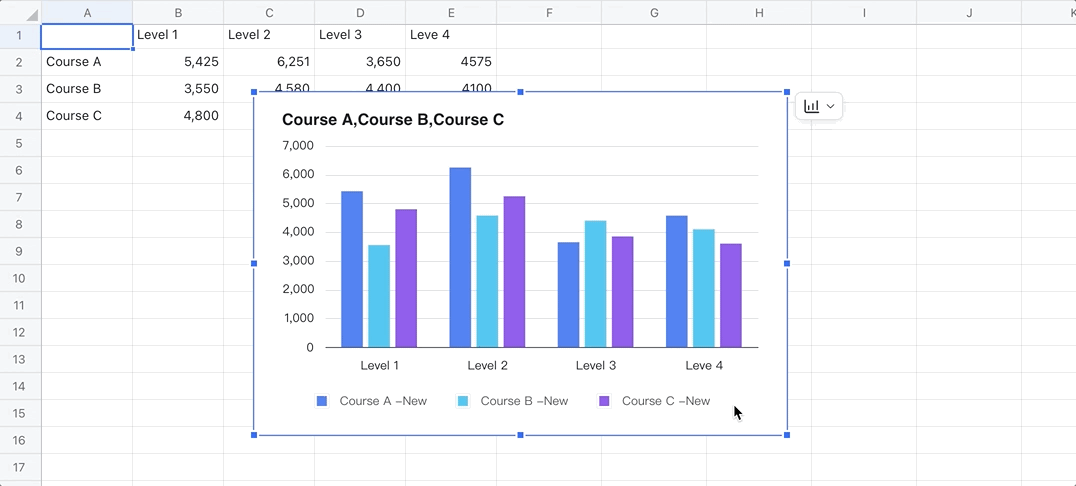Click the chart title text
Screen dimensions: 1076x486
pyautogui.click(x=393, y=120)
